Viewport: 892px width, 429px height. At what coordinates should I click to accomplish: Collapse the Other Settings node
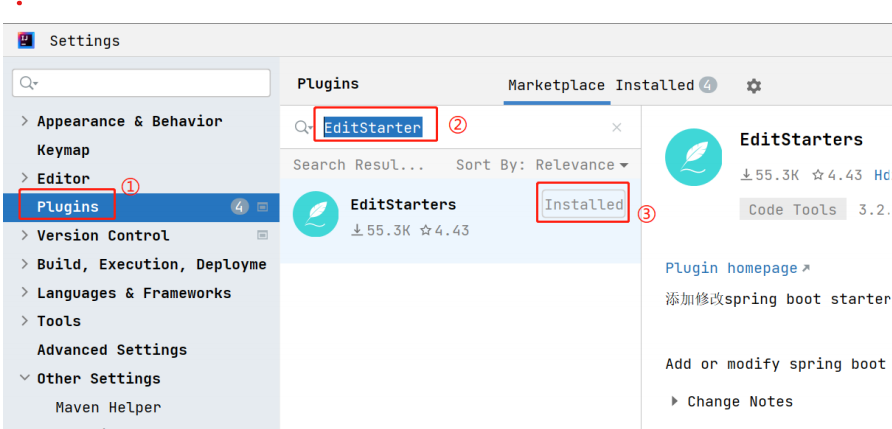tap(24, 378)
